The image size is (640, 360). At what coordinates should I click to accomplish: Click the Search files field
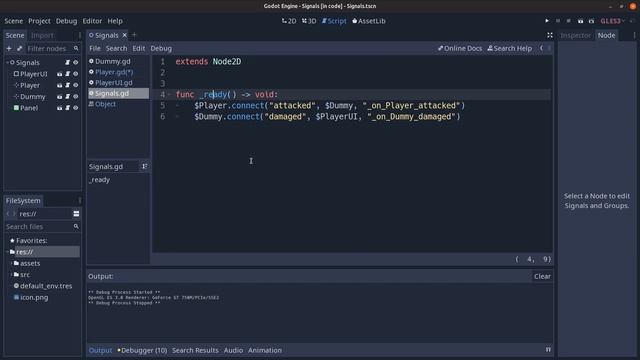(42, 227)
